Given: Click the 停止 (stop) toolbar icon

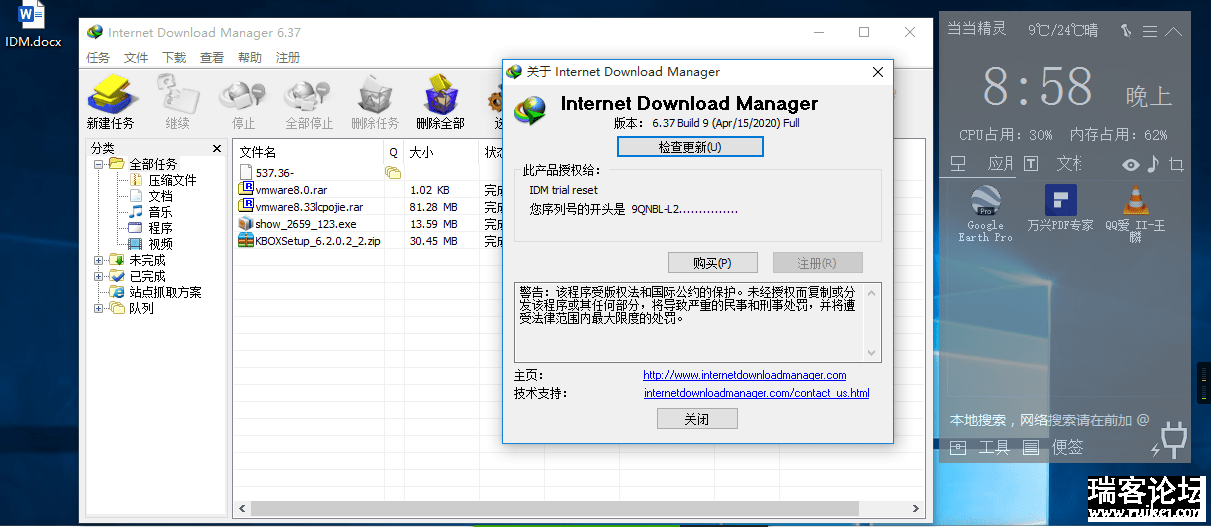Looking at the screenshot, I should pyautogui.click(x=243, y=101).
